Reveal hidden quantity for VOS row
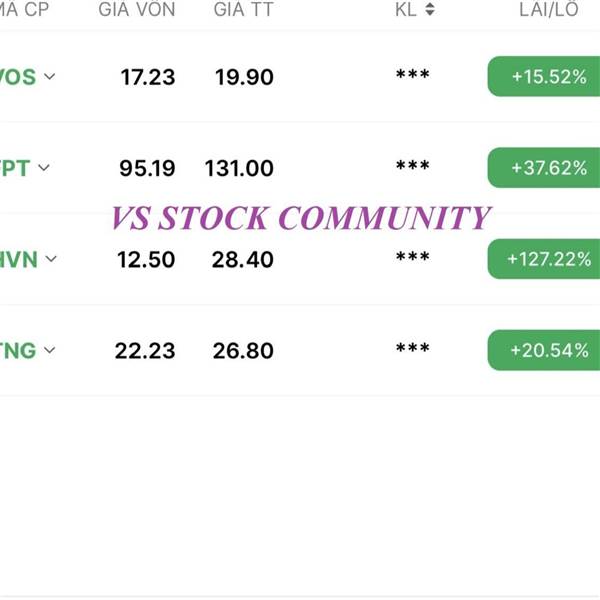The height and width of the screenshot is (600, 600). (x=412, y=74)
